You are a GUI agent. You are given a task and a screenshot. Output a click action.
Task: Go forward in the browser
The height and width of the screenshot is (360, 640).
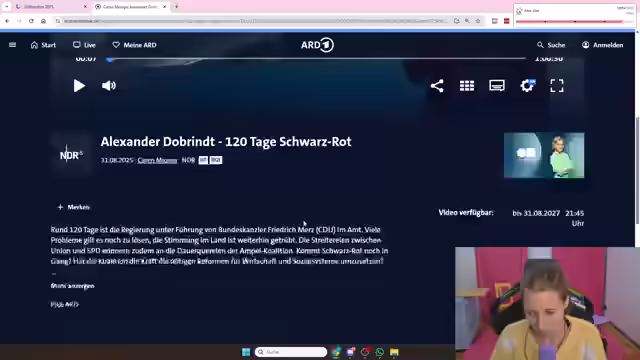[x=19, y=21]
